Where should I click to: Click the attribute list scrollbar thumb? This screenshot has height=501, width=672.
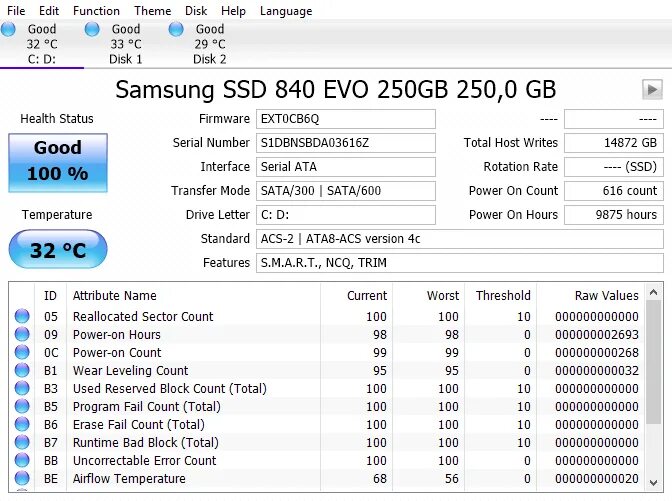click(654, 362)
